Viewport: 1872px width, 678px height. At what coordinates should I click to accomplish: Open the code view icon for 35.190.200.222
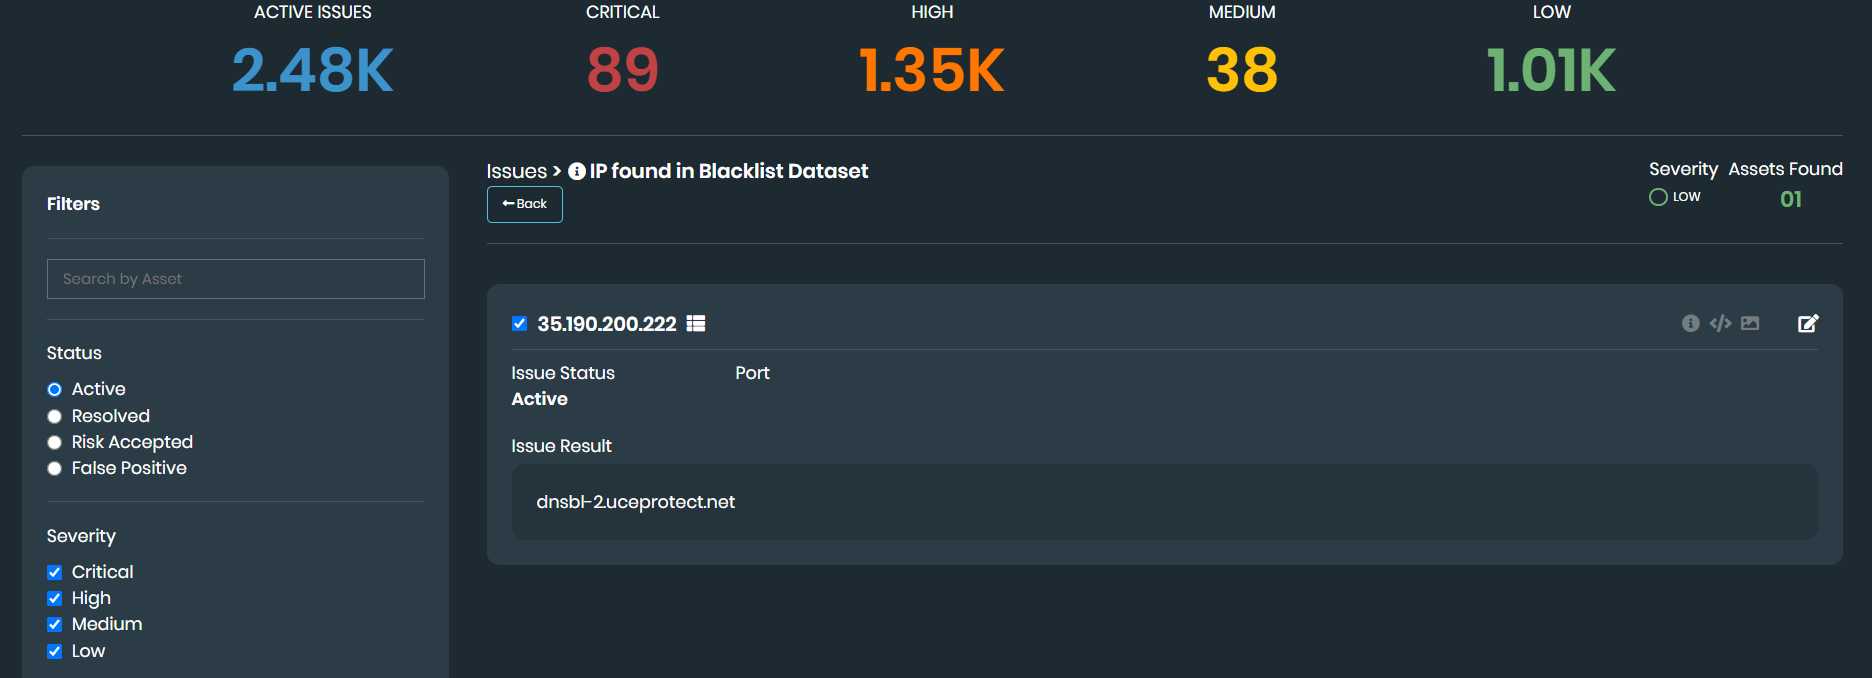point(1720,323)
